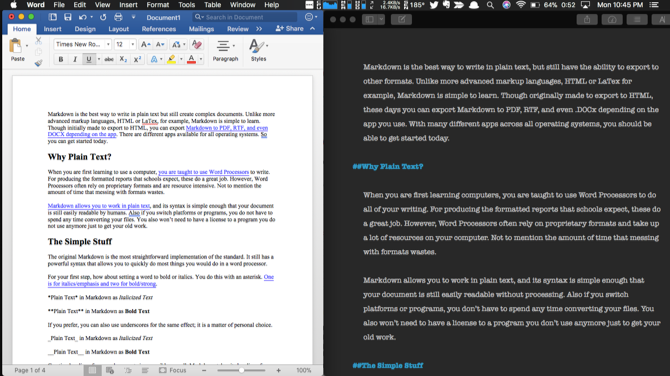Open the Review ribbon tab
The width and height of the screenshot is (670, 376).
click(x=238, y=29)
